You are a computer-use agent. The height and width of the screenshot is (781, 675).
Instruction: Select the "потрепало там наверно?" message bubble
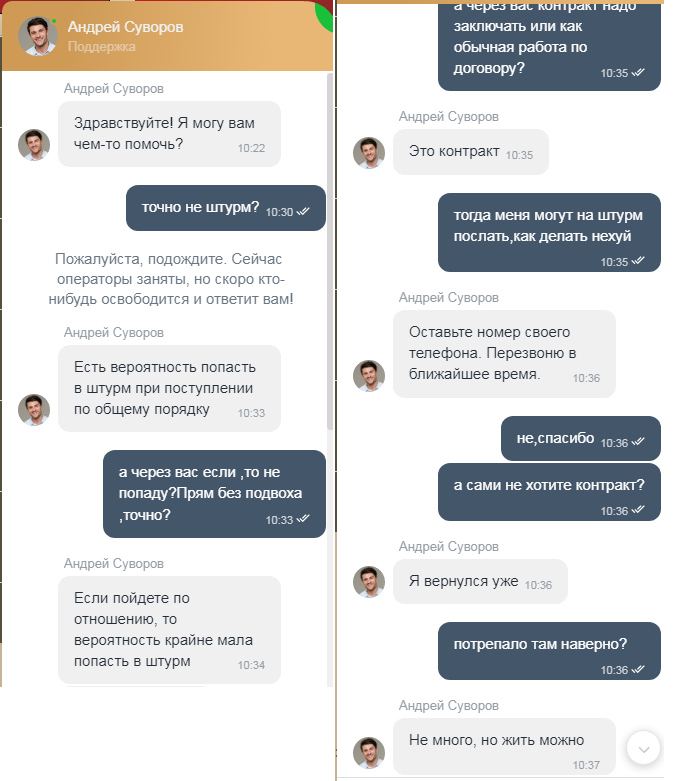click(549, 652)
